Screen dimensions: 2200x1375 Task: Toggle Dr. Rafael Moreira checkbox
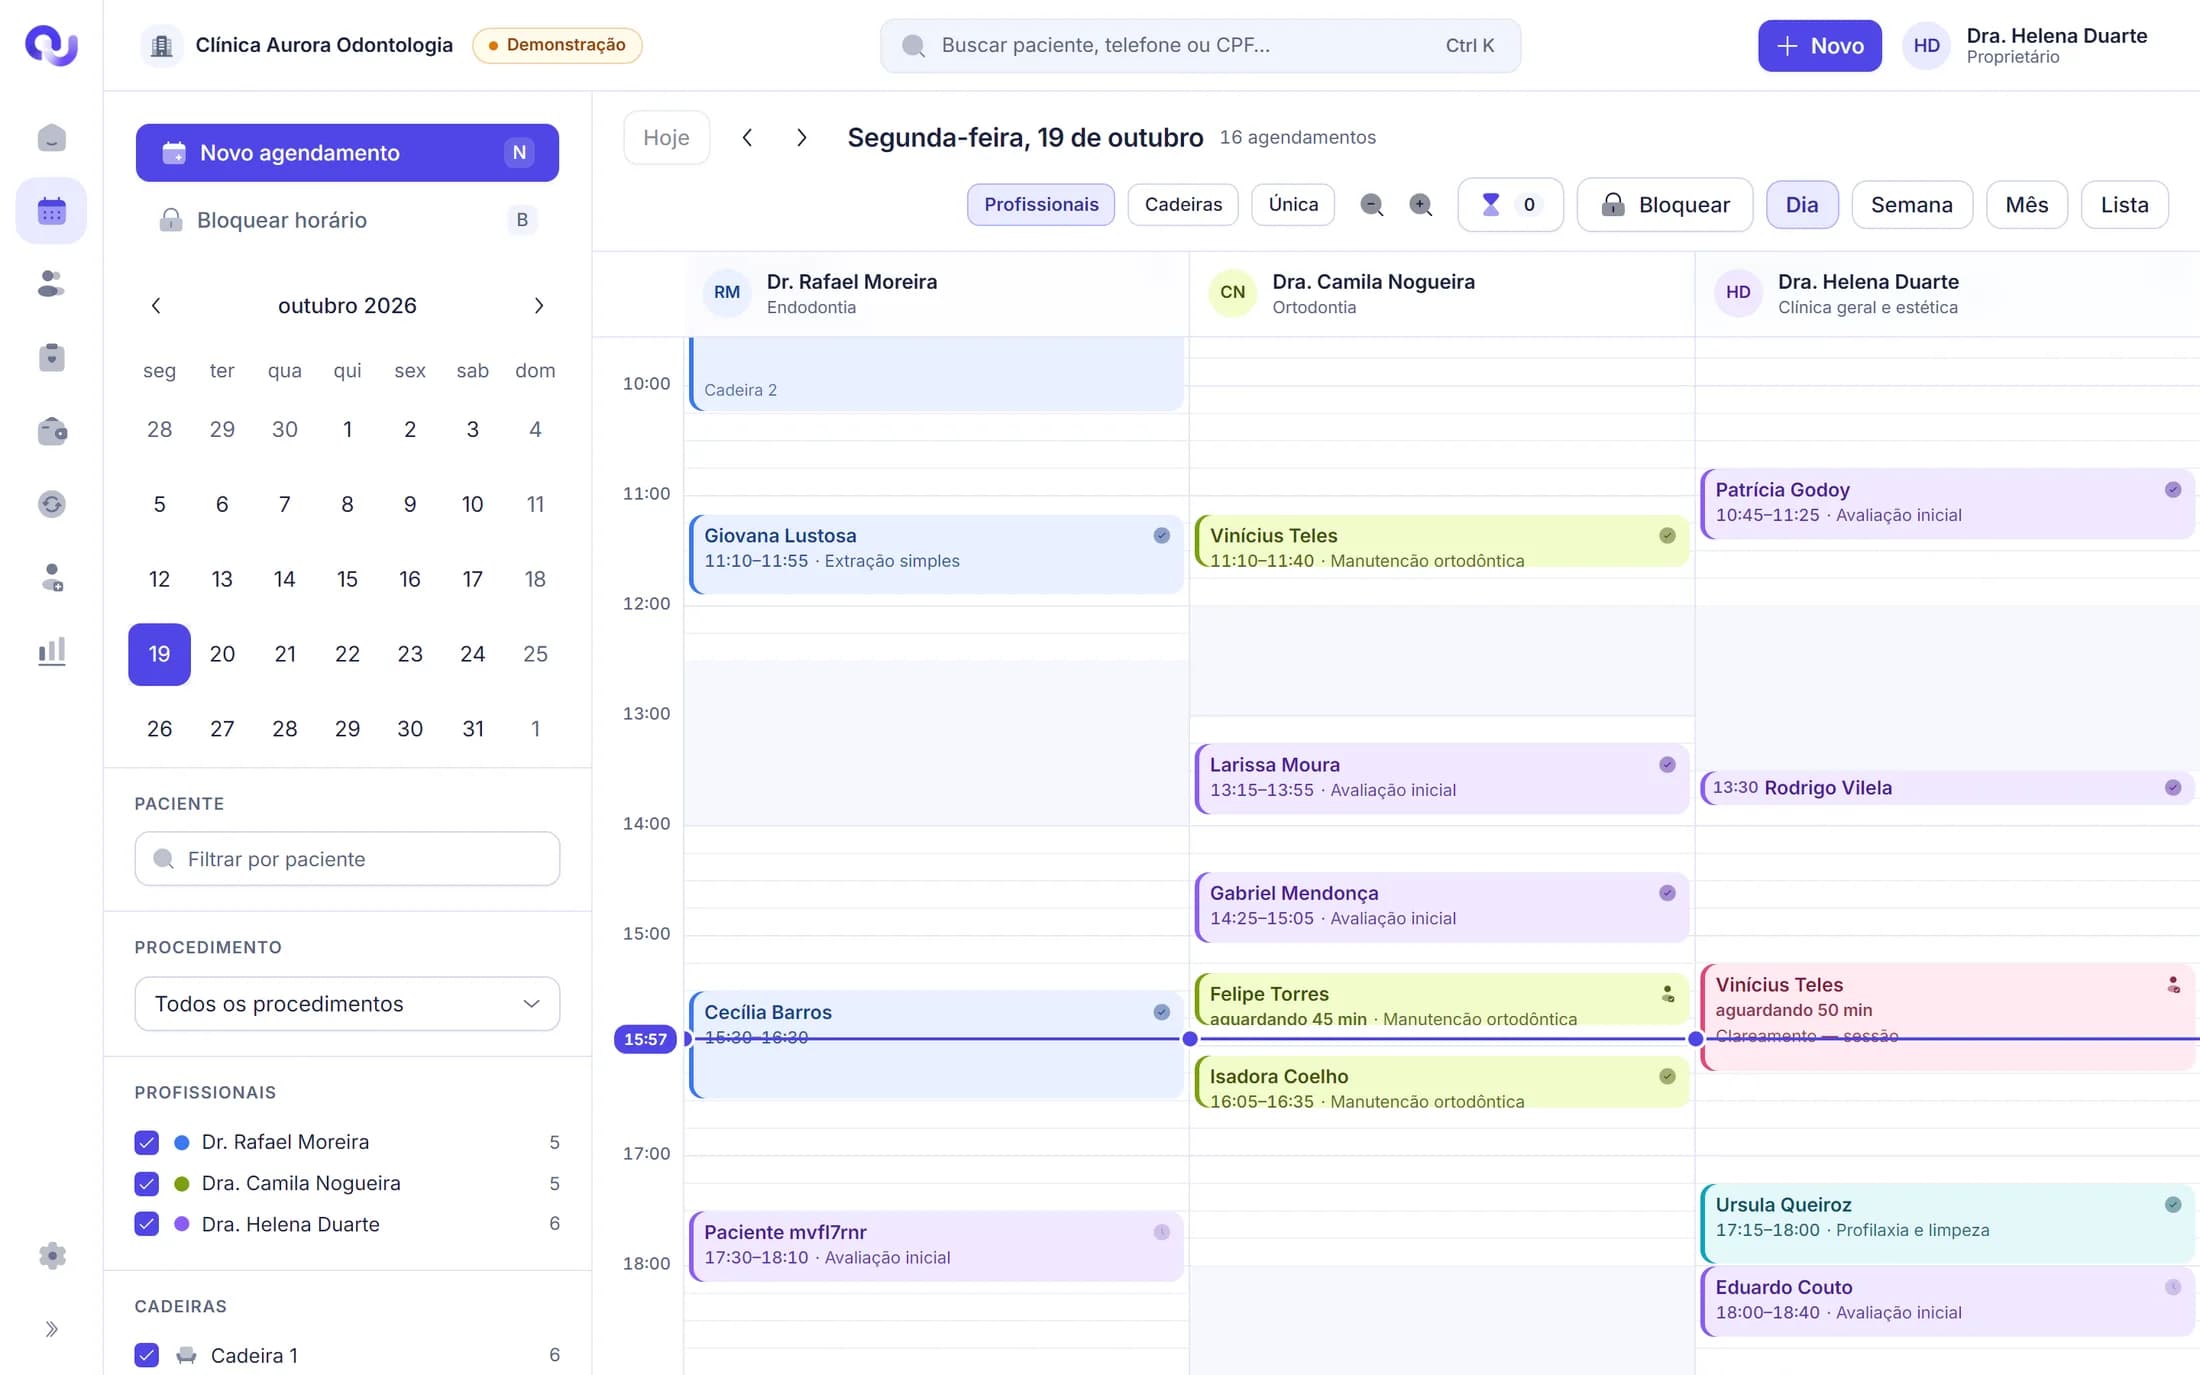[147, 1142]
